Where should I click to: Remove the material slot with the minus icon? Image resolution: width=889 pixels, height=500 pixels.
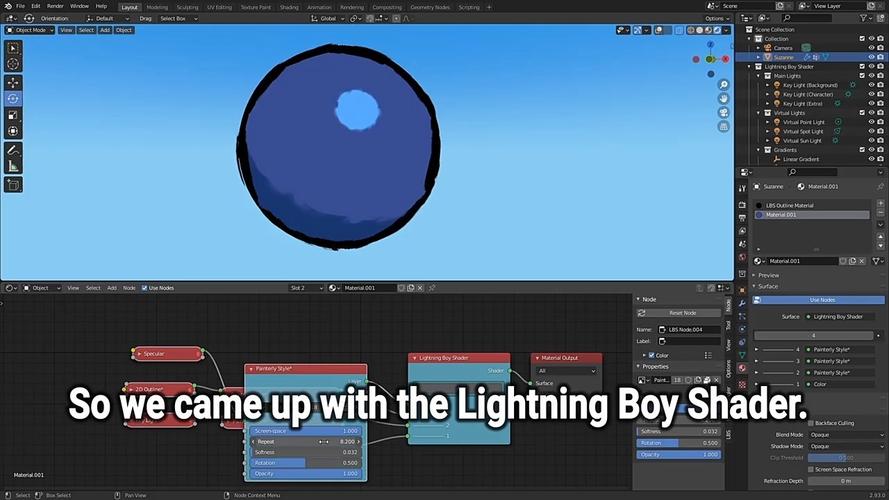coord(880,213)
